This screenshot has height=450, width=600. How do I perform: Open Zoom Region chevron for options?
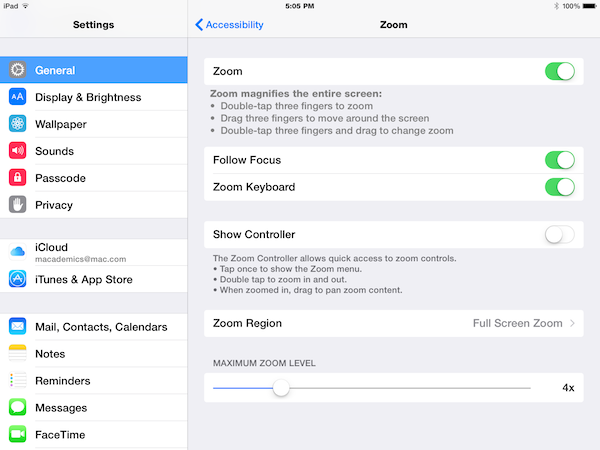click(572, 323)
